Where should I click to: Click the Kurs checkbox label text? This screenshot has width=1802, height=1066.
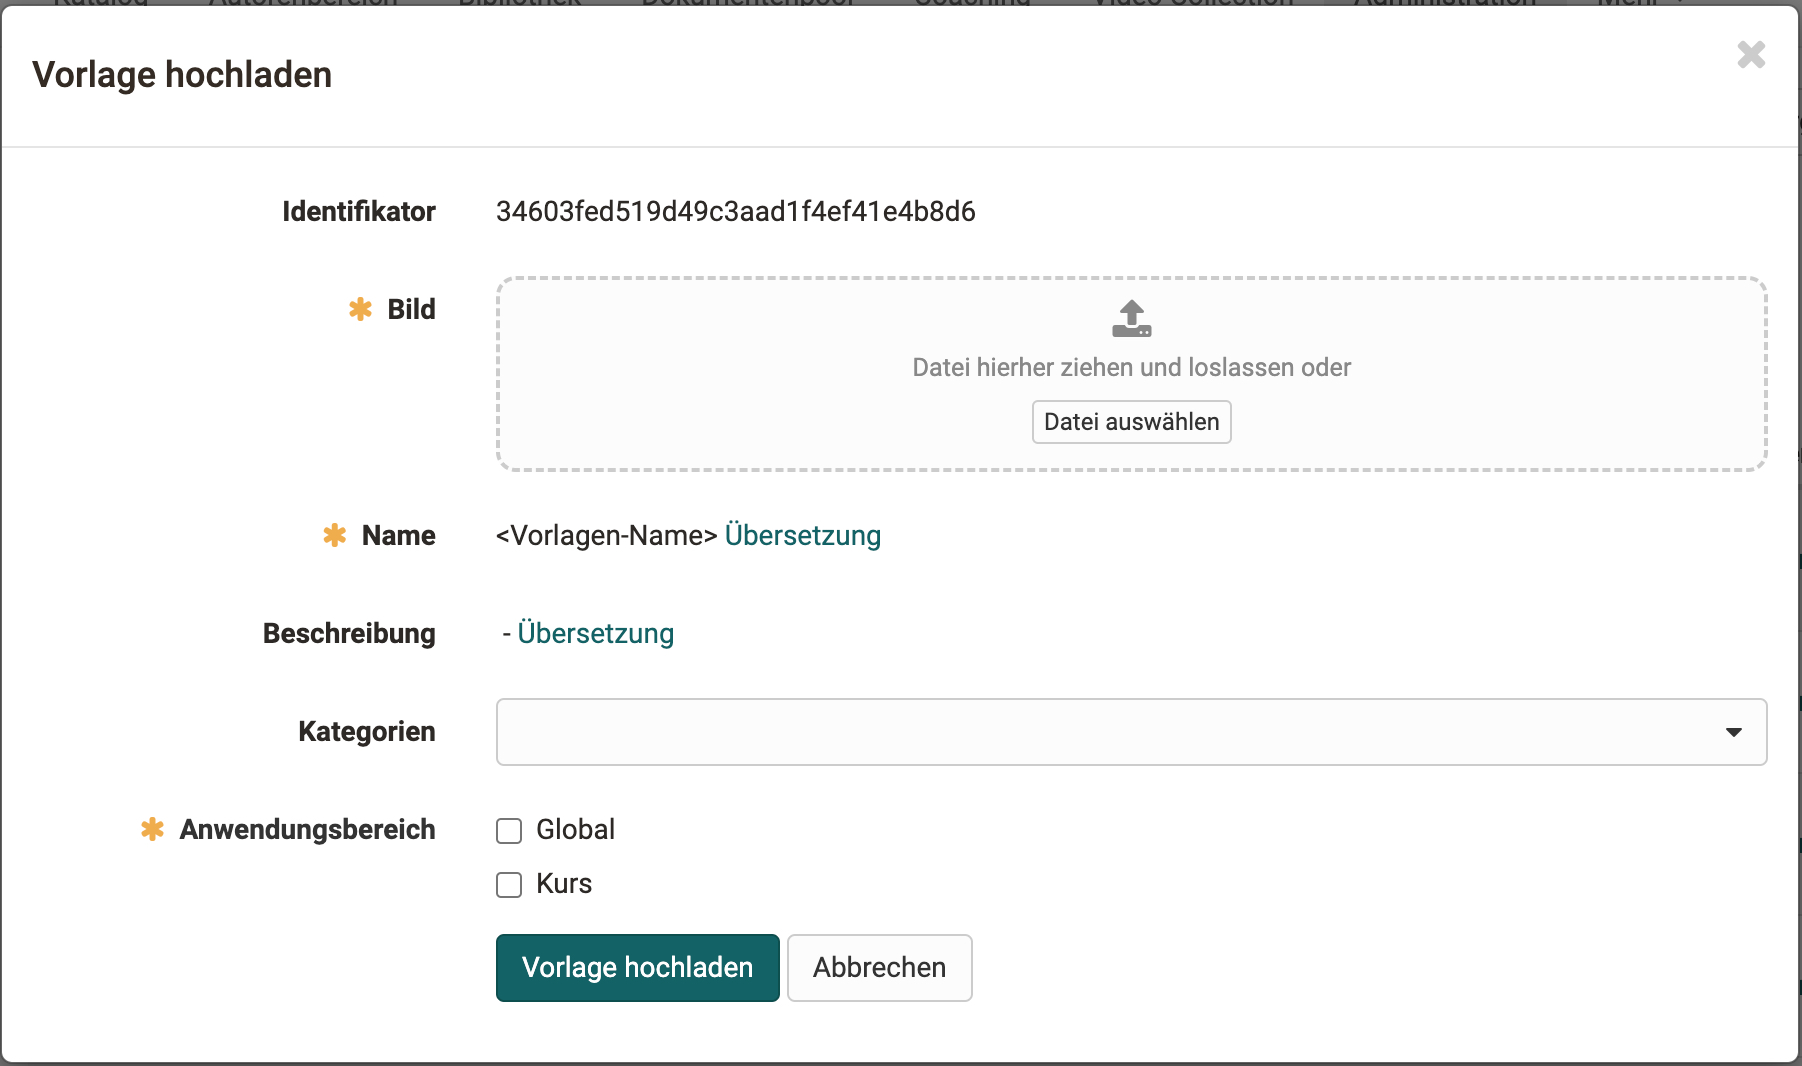tap(564, 884)
